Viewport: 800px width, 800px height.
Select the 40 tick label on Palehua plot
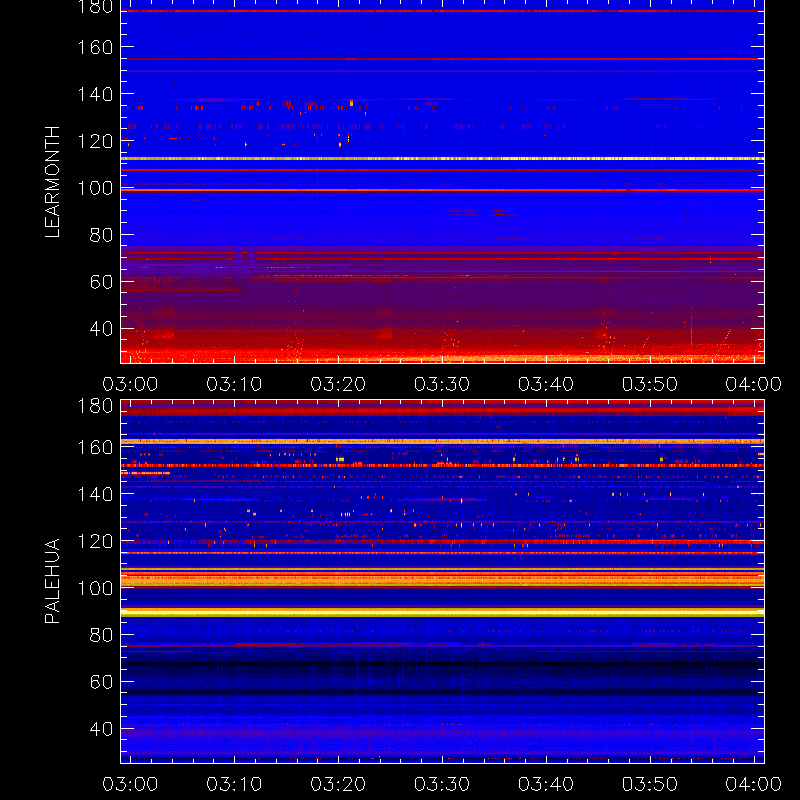point(102,729)
